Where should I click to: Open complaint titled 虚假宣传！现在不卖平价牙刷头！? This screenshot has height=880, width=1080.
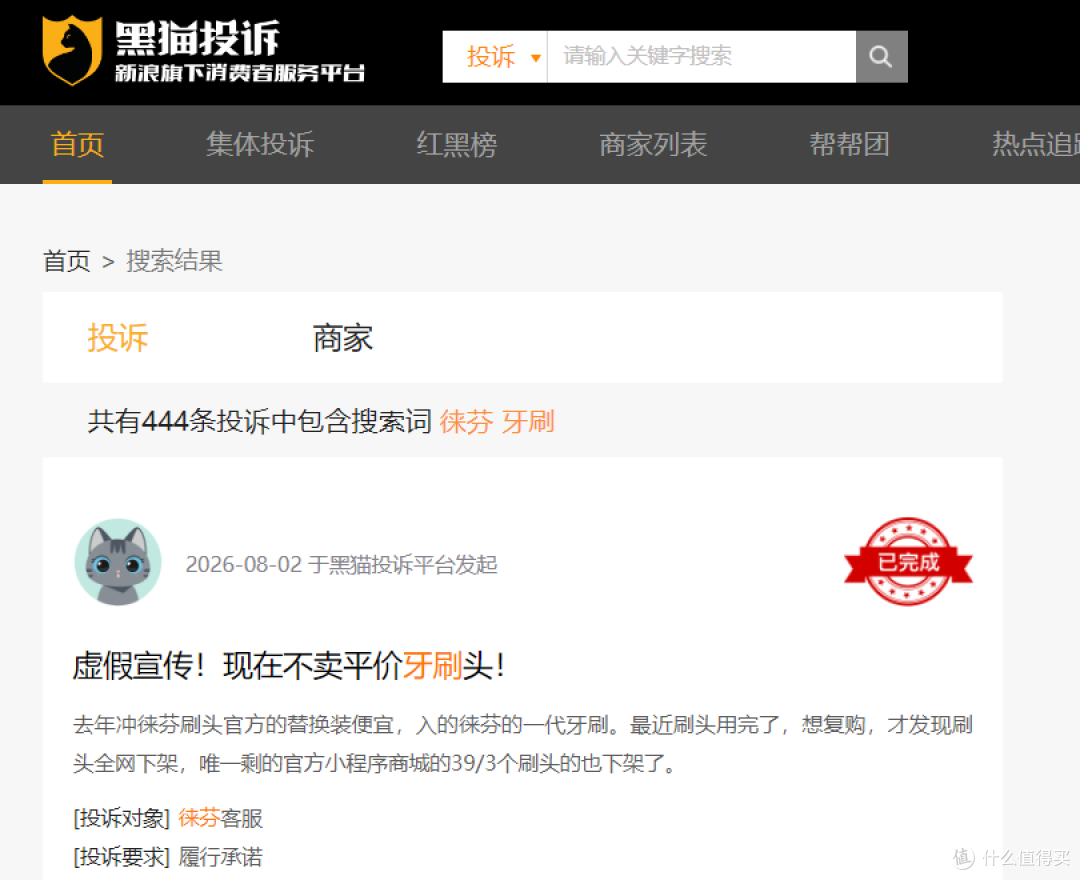(289, 666)
